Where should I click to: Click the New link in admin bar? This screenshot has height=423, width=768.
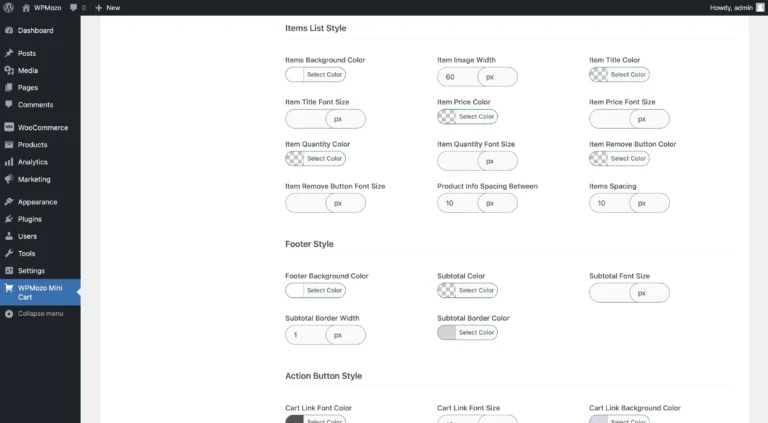113,8
